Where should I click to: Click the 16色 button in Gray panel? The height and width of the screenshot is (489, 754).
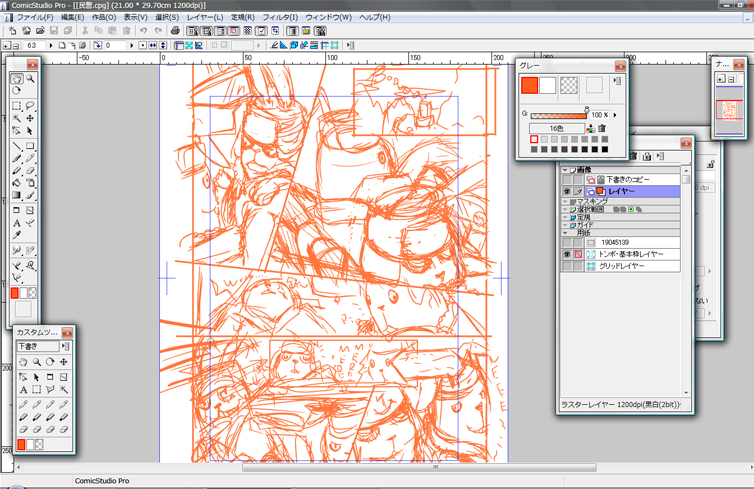click(557, 128)
